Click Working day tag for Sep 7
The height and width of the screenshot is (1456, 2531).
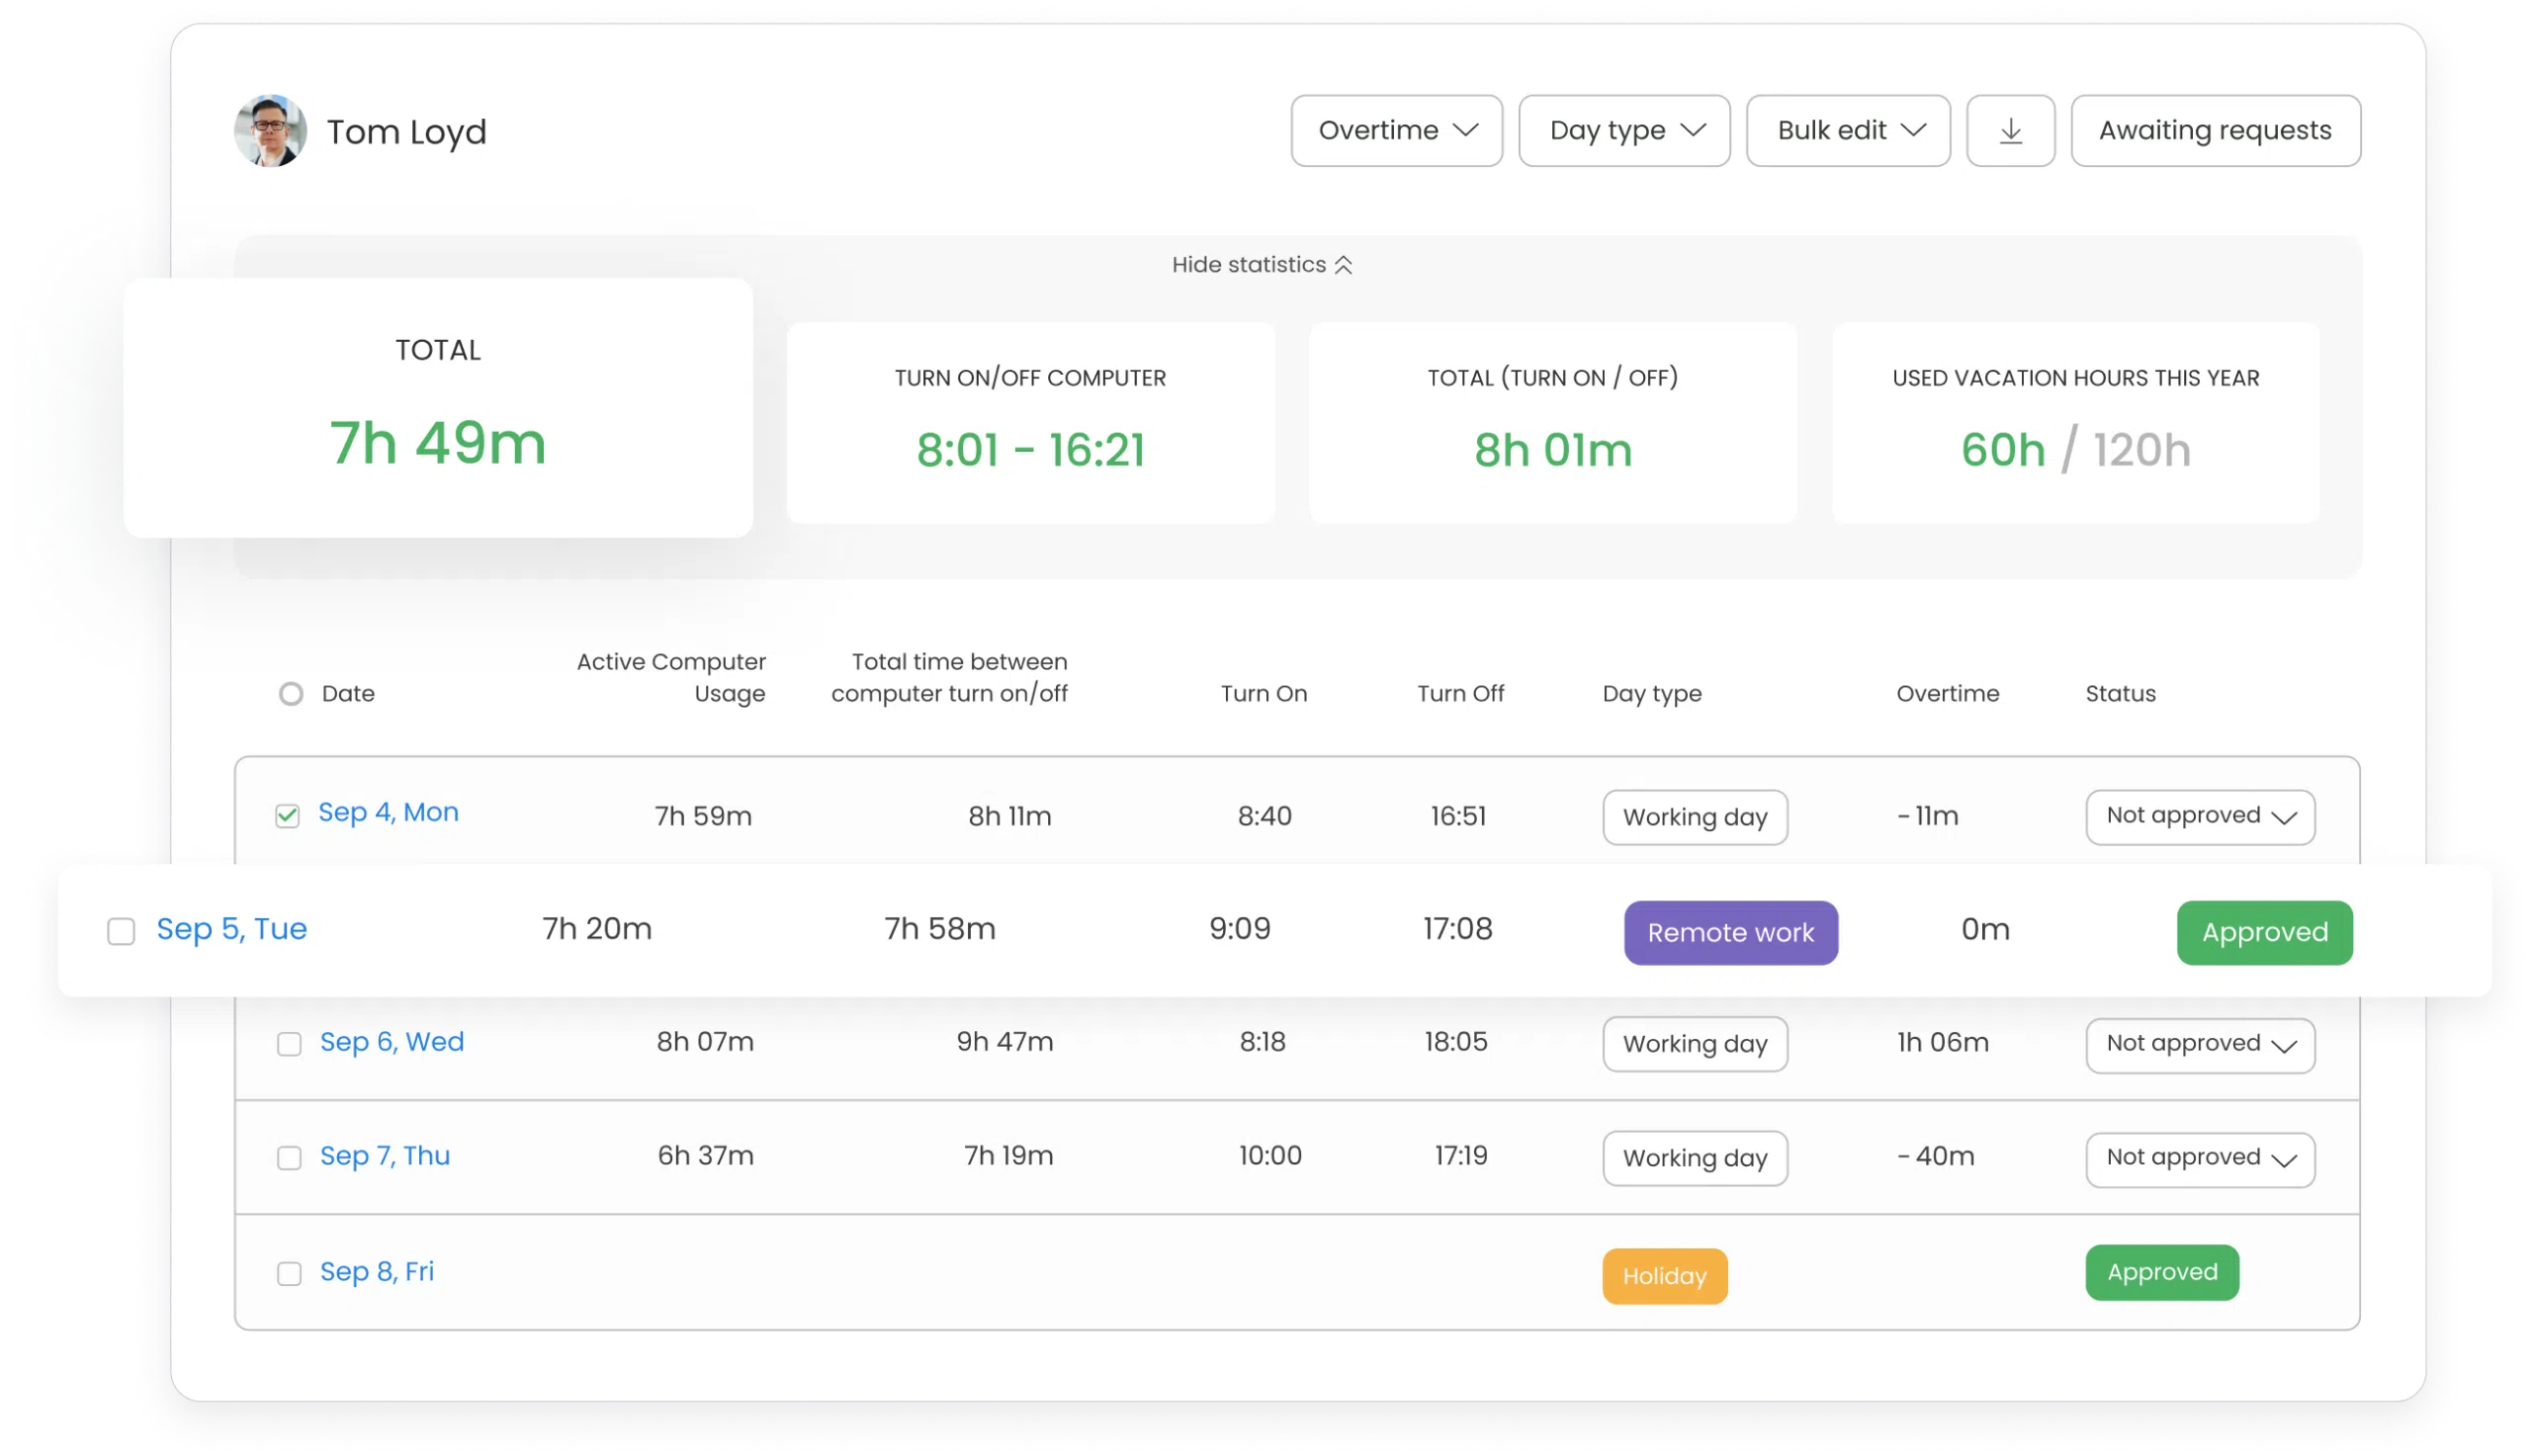[x=1695, y=1158]
